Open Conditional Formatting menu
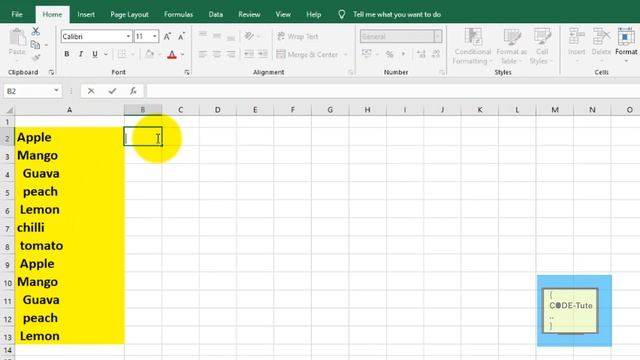640x360 pixels. [473, 46]
